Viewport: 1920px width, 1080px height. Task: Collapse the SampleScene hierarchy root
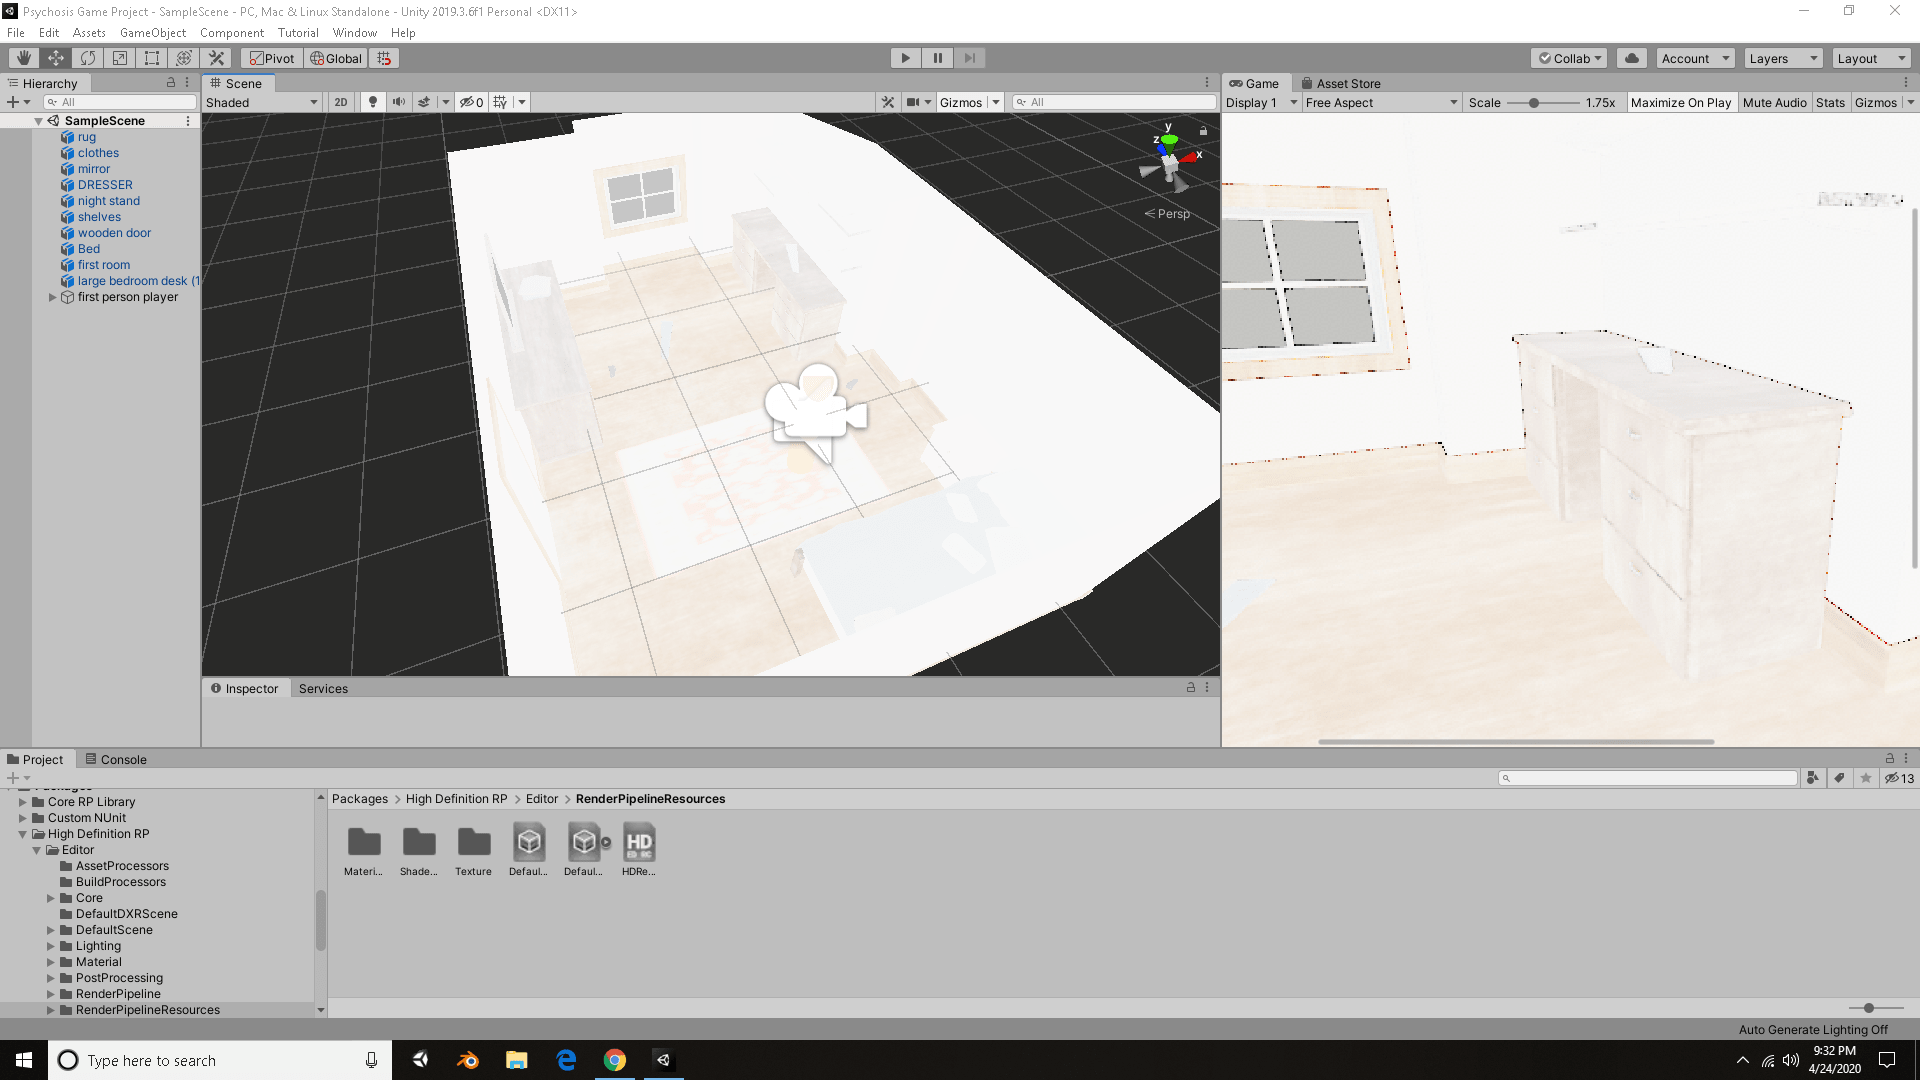click(x=39, y=121)
